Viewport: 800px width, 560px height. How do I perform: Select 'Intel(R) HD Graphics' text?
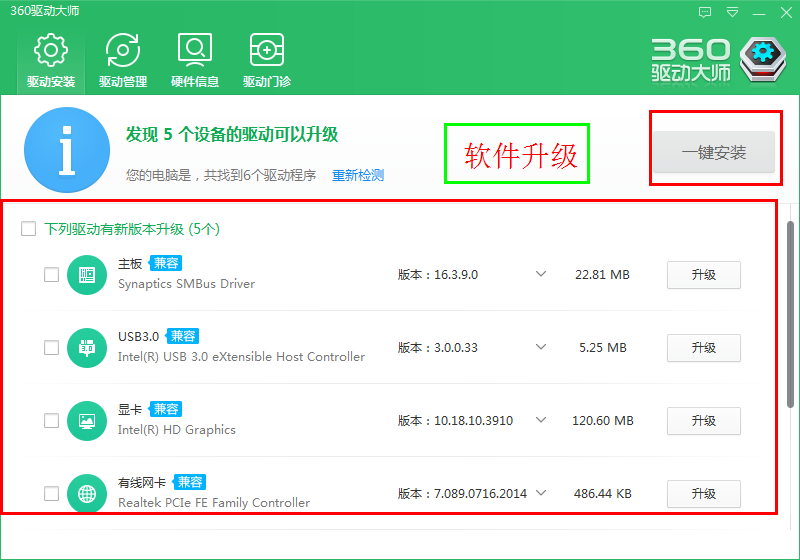[x=177, y=430]
